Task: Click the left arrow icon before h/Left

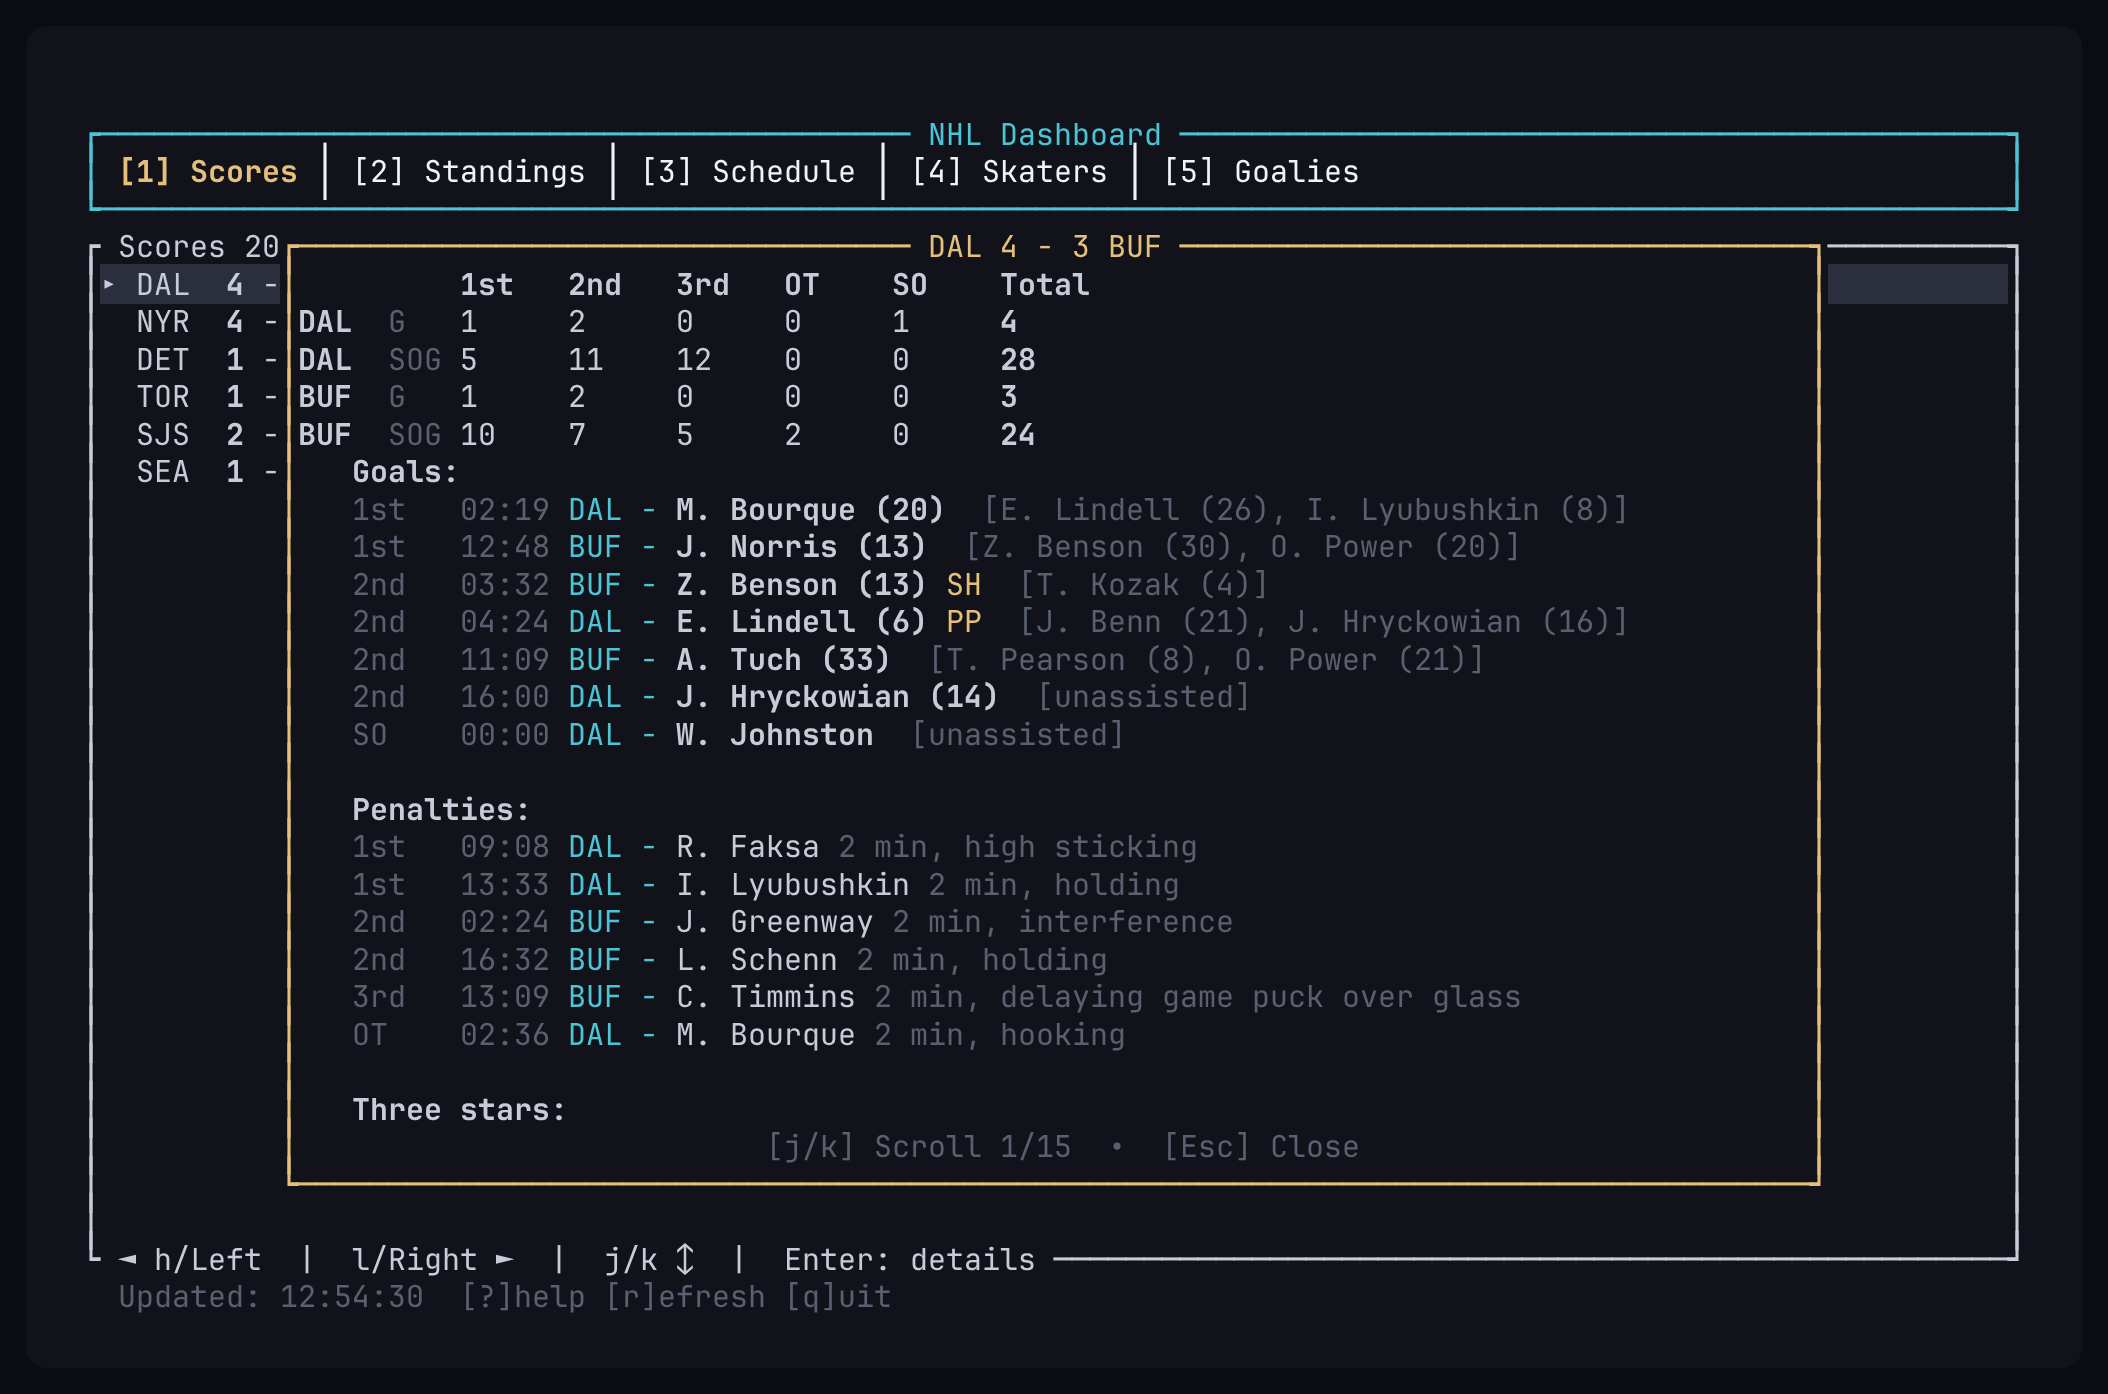Action: click(128, 1260)
